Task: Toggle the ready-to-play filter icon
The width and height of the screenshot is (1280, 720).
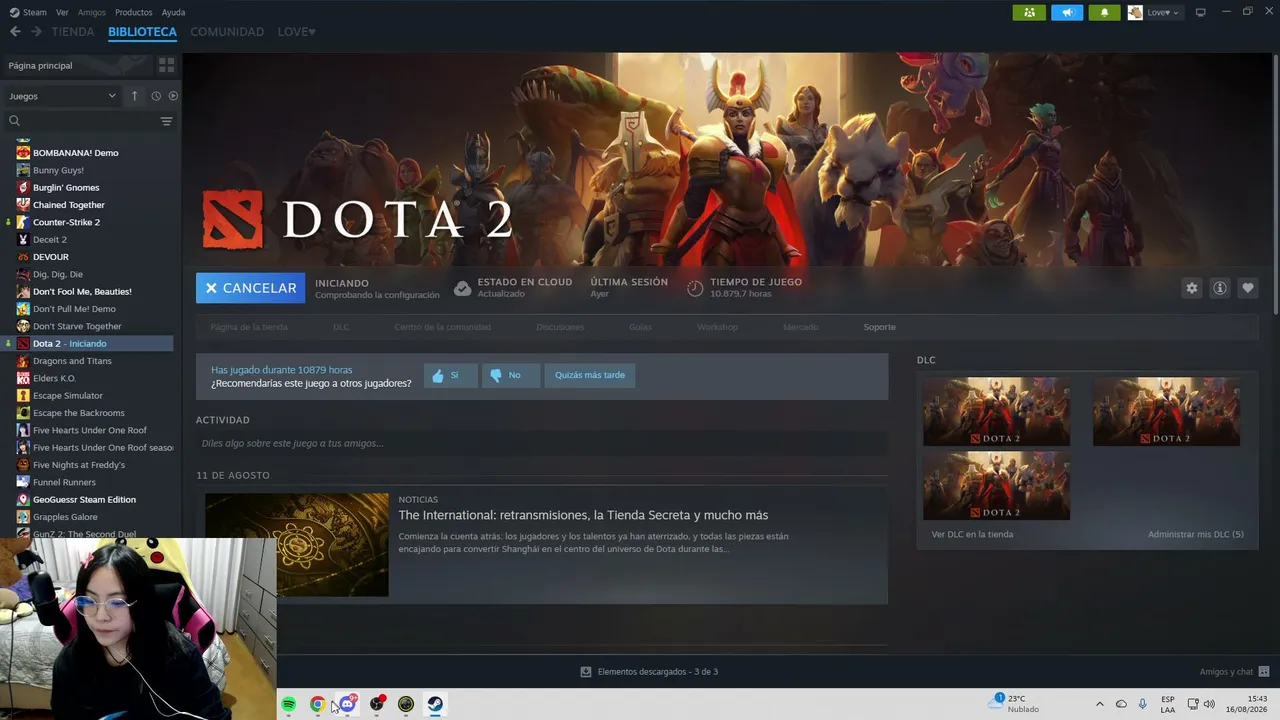Action: pyautogui.click(x=173, y=96)
